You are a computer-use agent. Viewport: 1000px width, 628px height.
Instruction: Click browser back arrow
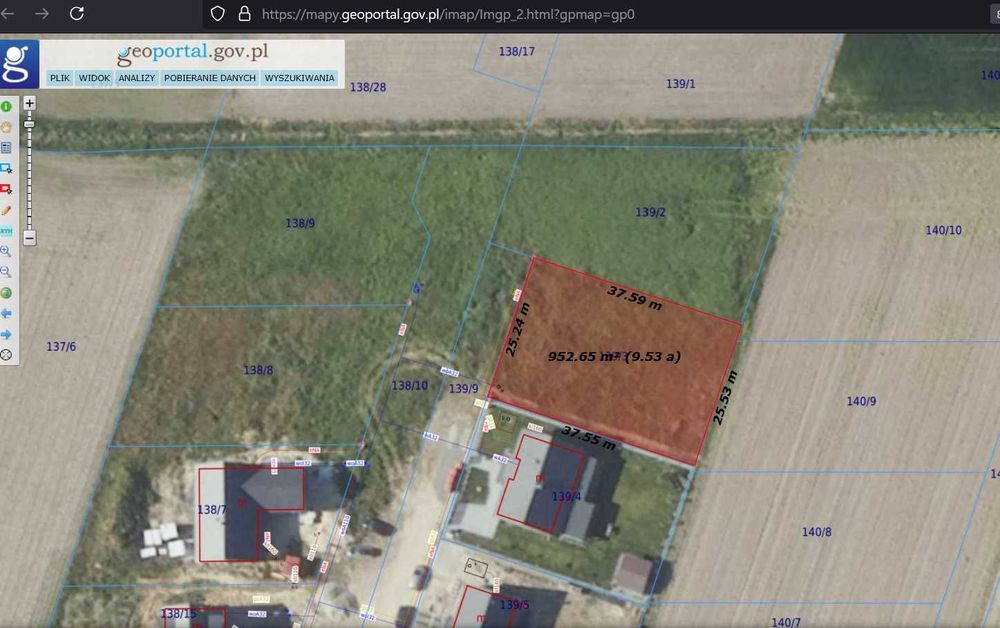8,13
